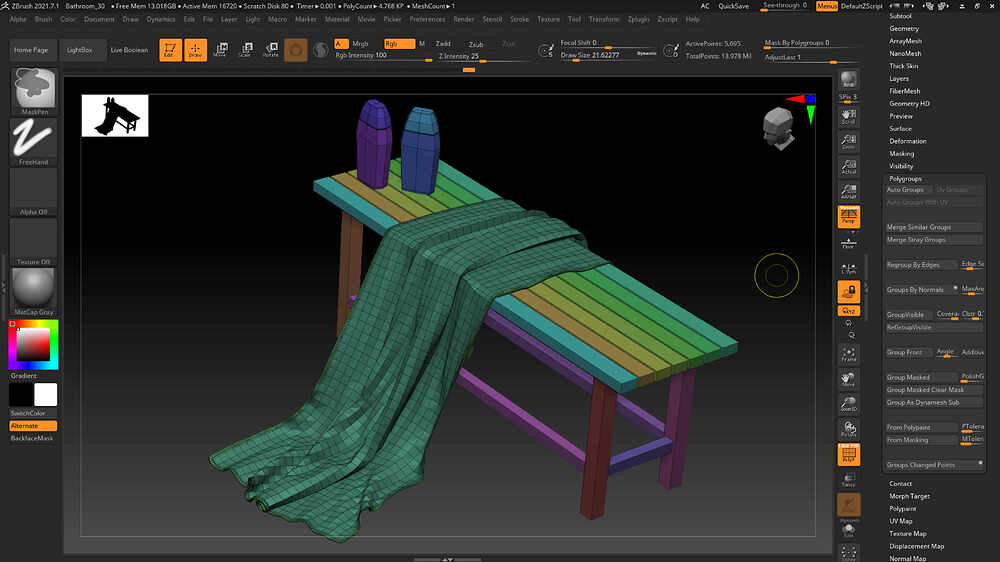Open the Texture Off slot
This screenshot has height=562, width=1000.
tap(34, 242)
